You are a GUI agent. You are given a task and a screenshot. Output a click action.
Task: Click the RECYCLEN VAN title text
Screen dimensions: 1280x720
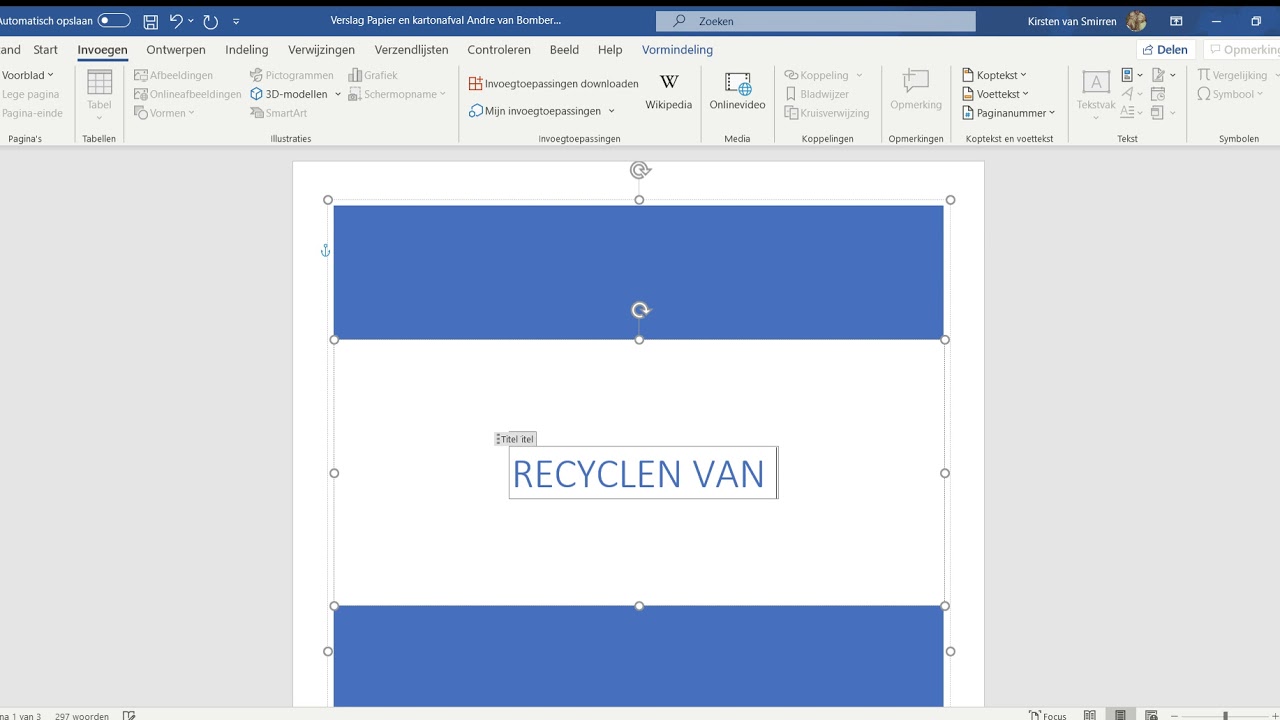[x=638, y=474]
